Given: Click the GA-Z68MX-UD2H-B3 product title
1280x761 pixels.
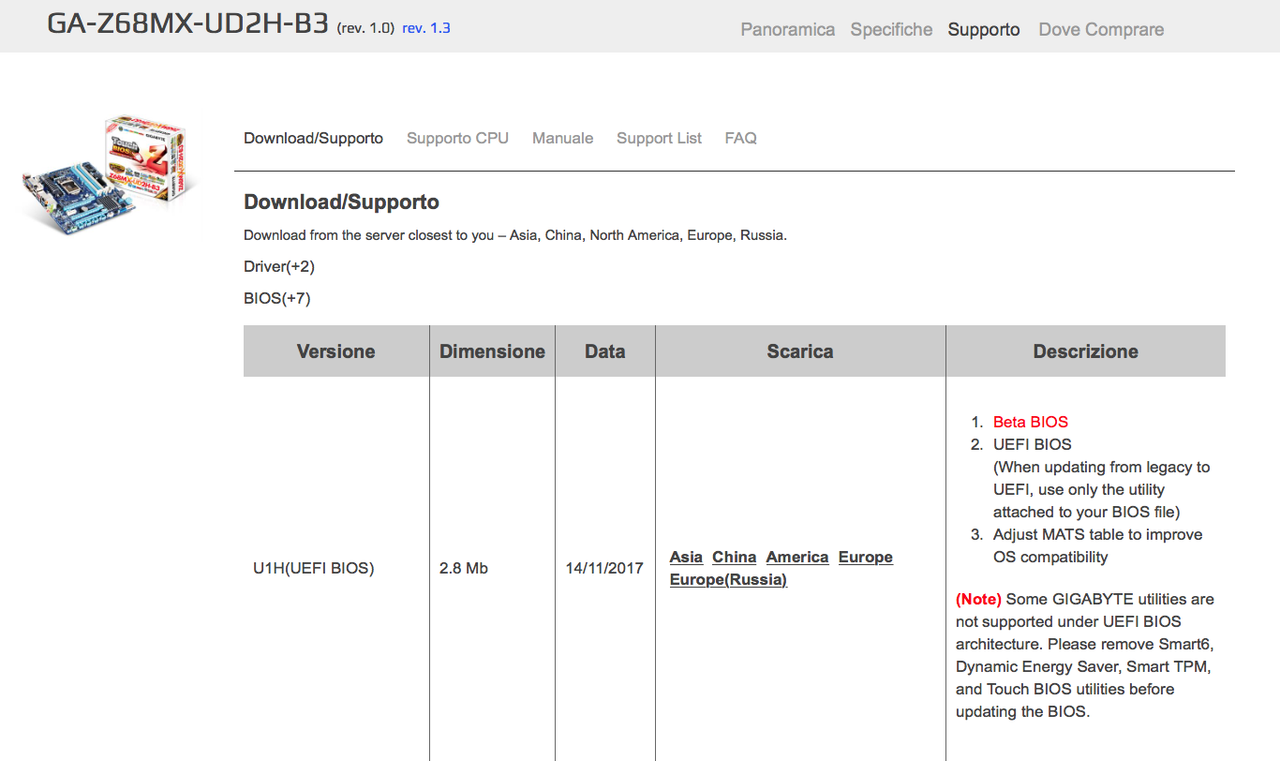Looking at the screenshot, I should click(188, 25).
